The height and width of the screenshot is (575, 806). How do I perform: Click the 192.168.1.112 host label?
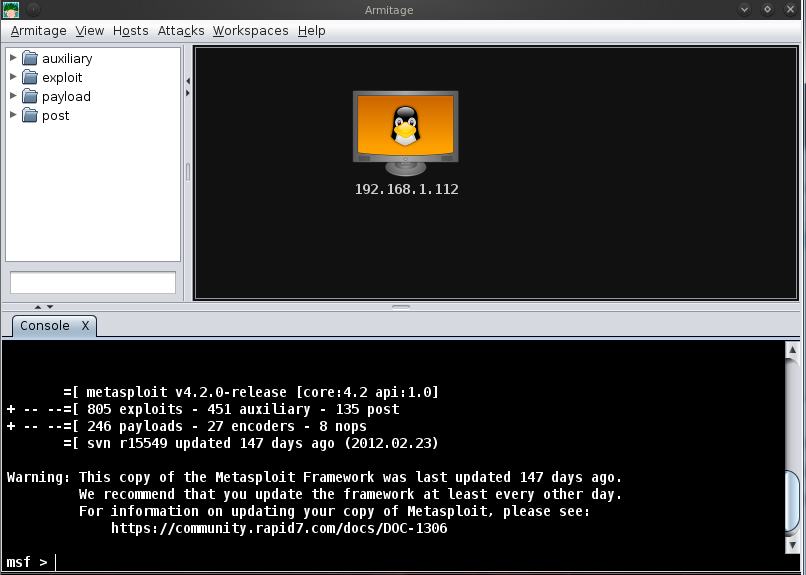(407, 189)
